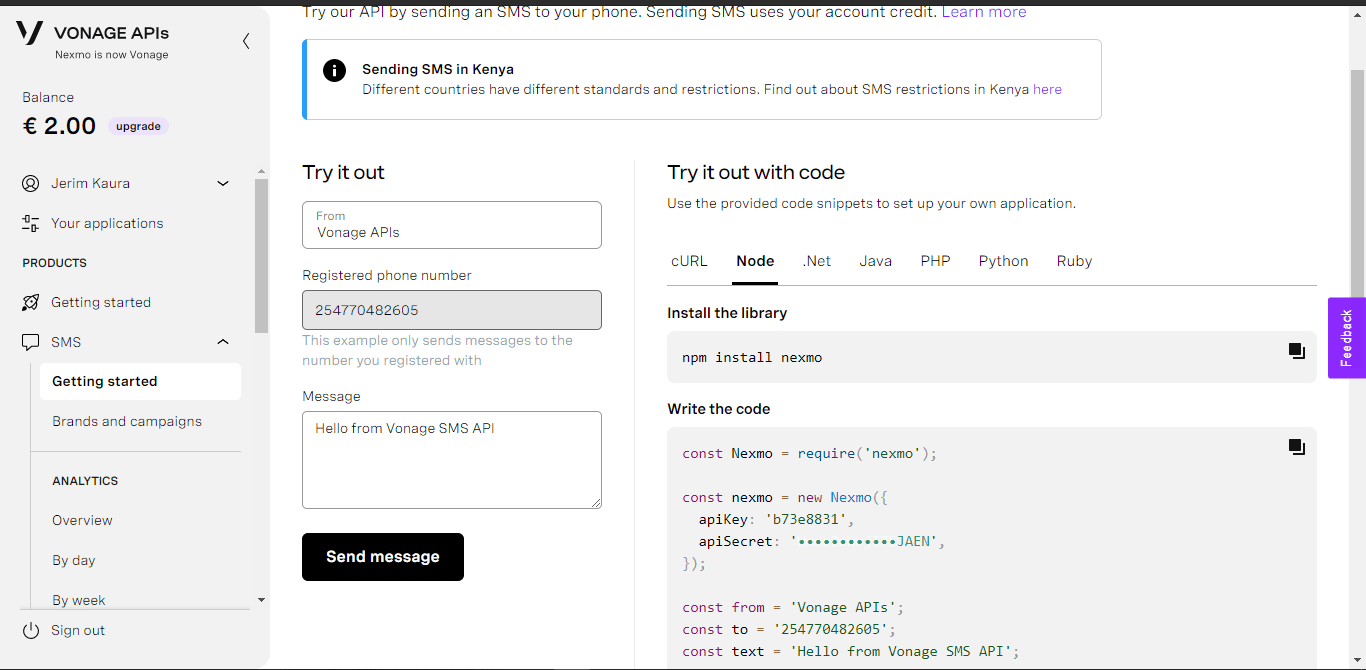1366x670 pixels.
Task: Click the Send message button
Action: point(383,557)
